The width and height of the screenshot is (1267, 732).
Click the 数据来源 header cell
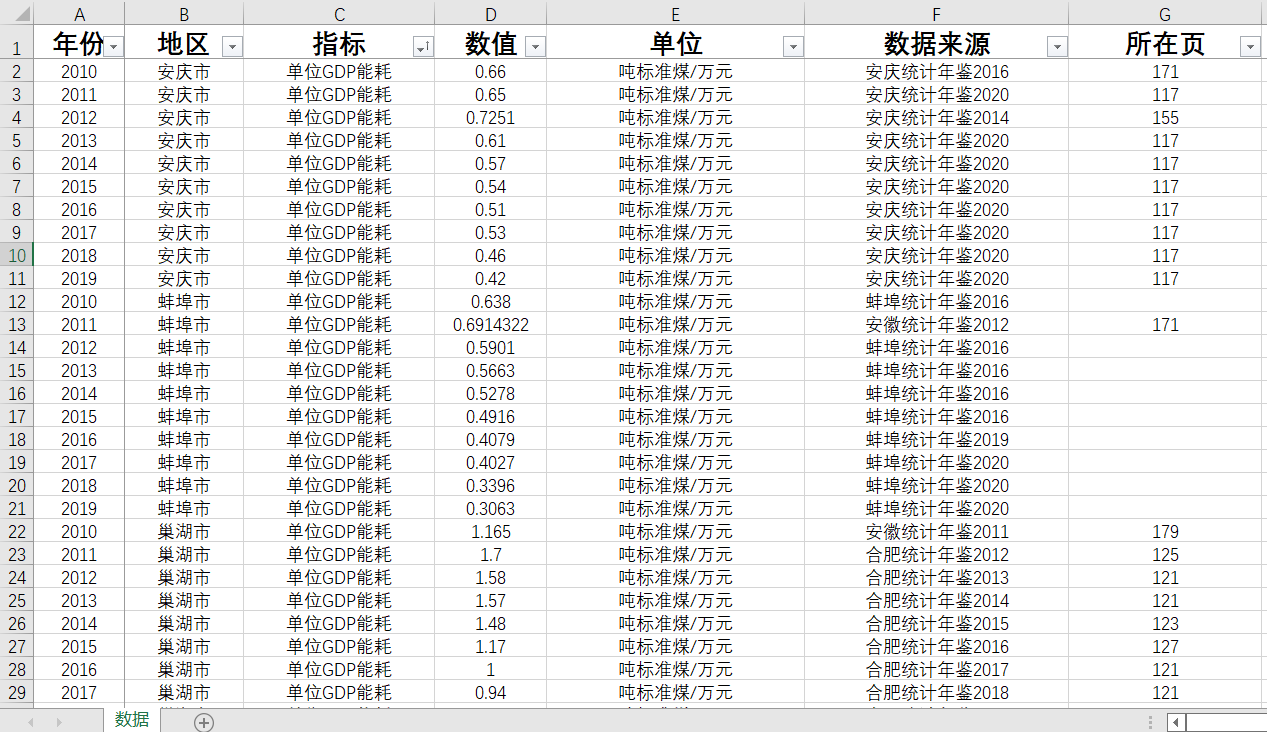[937, 43]
